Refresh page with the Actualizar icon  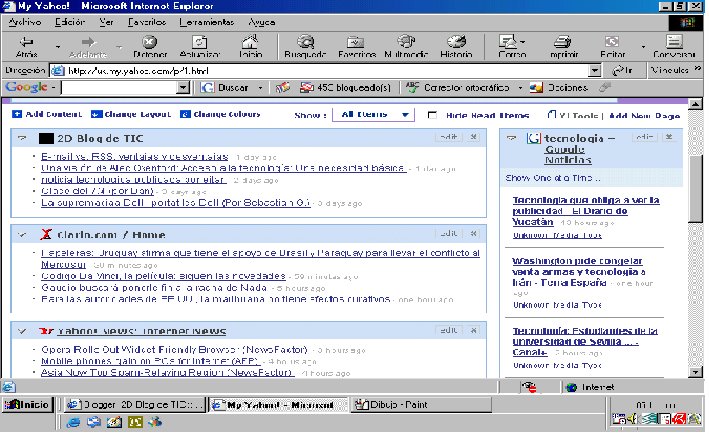pos(199,42)
